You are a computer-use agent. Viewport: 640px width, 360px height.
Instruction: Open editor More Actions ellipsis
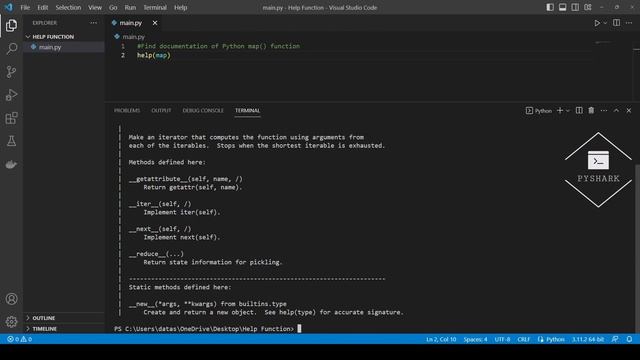pyautogui.click(x=629, y=23)
